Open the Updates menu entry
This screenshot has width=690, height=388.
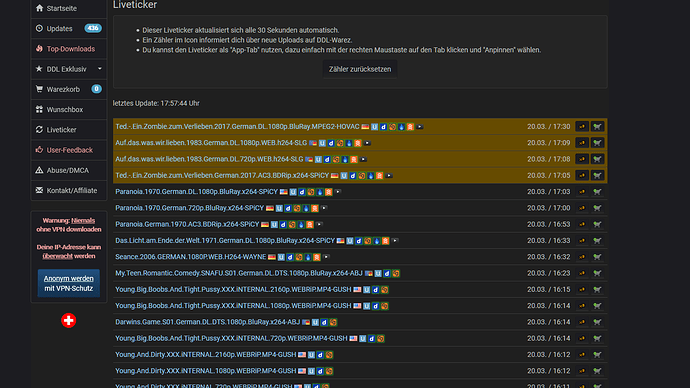69,29
